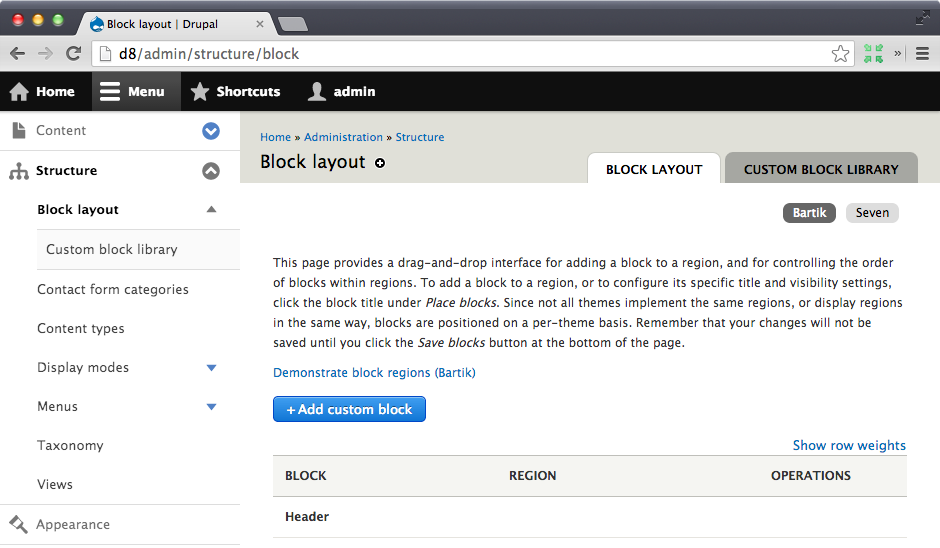Viewport: 940px width, 548px height.
Task: Open Contact form categories in sidebar
Action: (x=113, y=290)
